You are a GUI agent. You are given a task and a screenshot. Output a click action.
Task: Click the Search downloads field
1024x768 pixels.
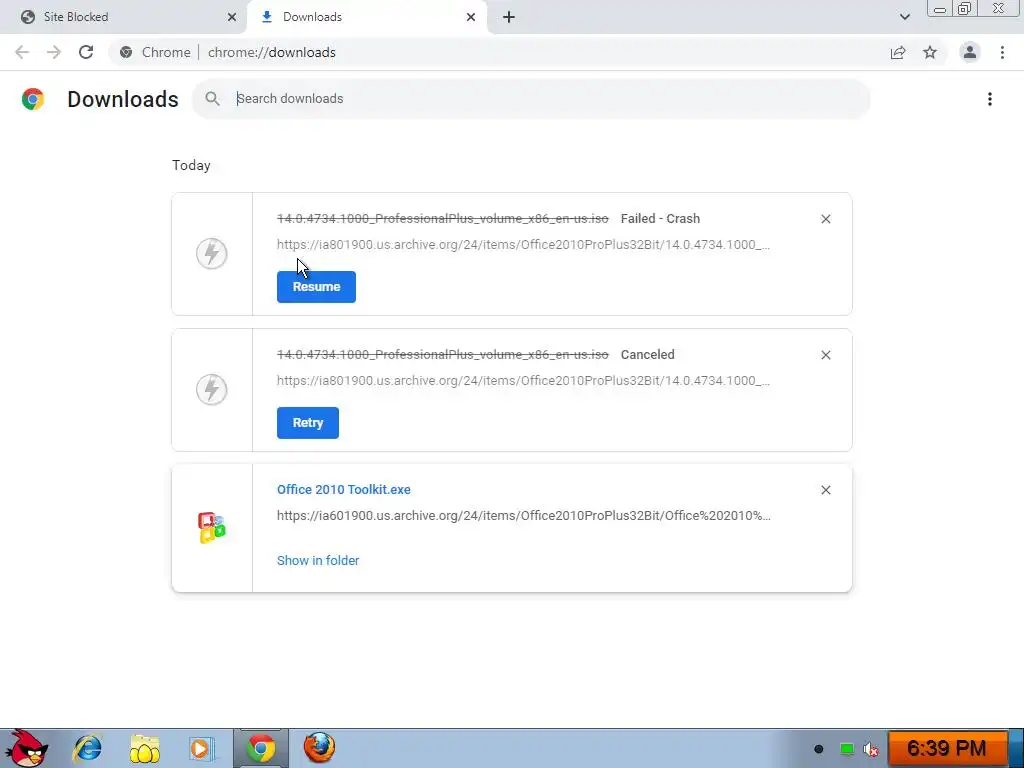coord(531,99)
